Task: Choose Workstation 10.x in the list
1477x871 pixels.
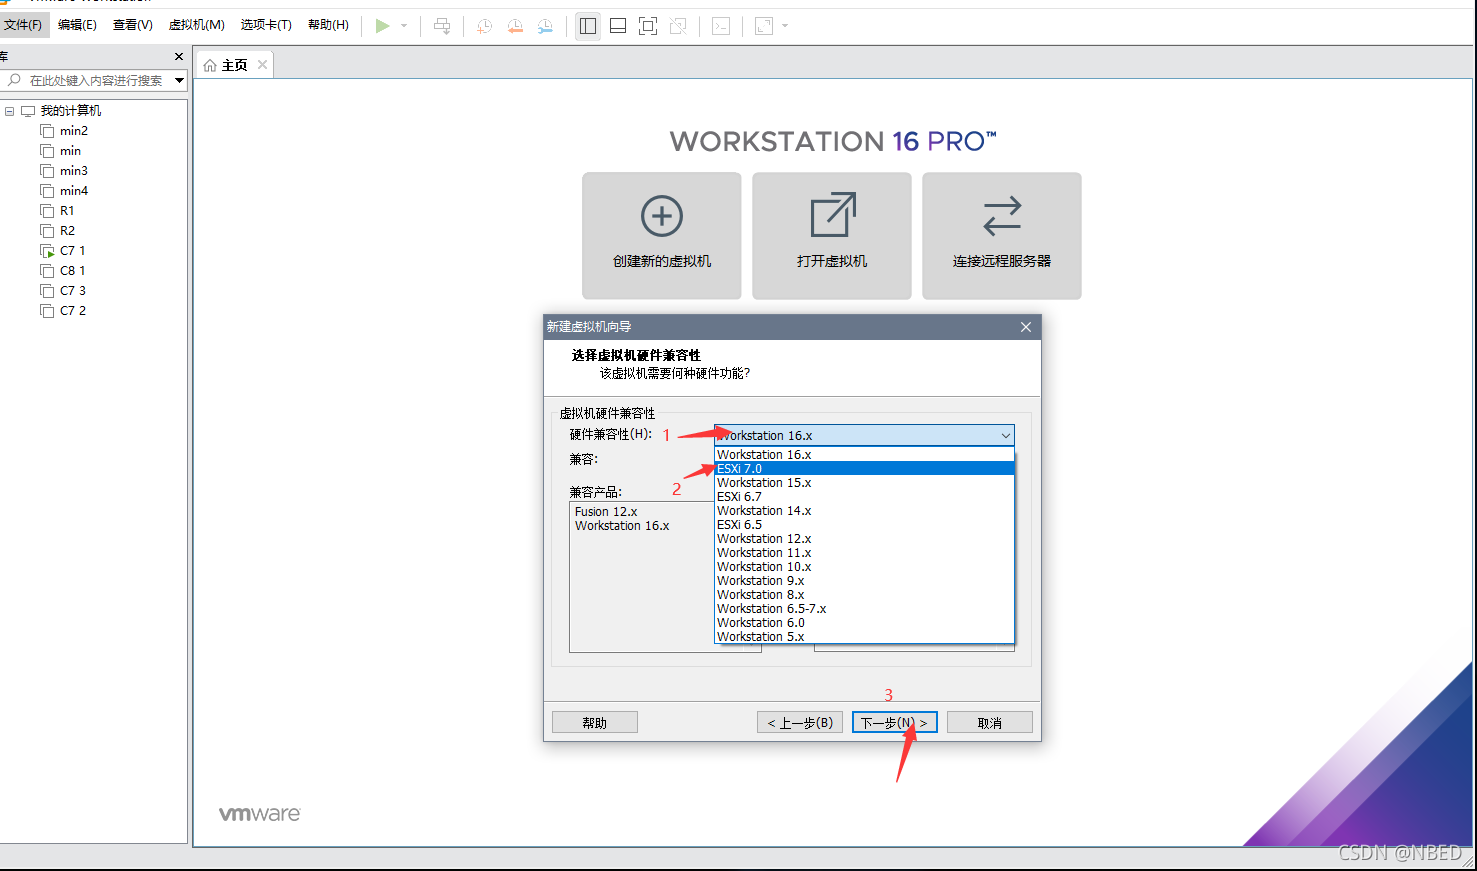Action: click(864, 566)
